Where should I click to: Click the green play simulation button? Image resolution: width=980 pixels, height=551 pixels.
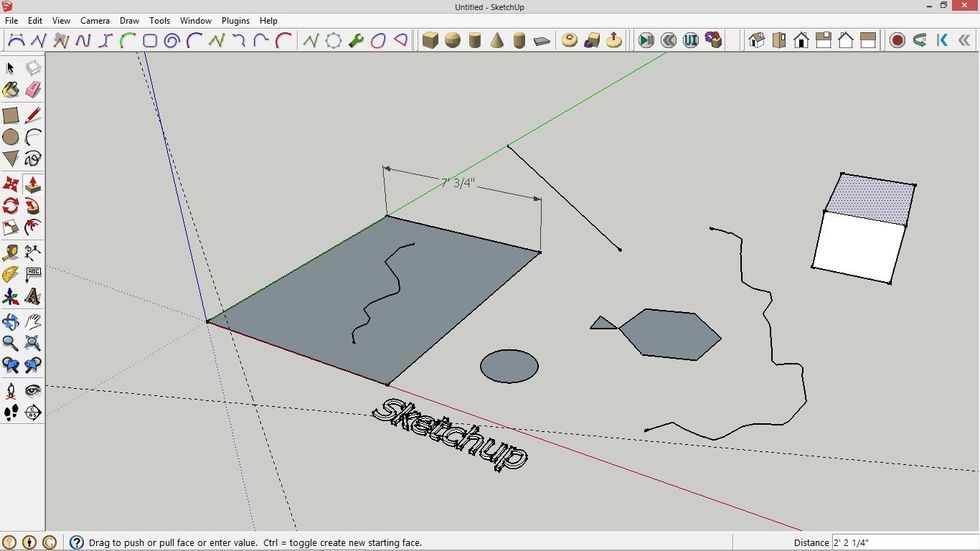[646, 41]
